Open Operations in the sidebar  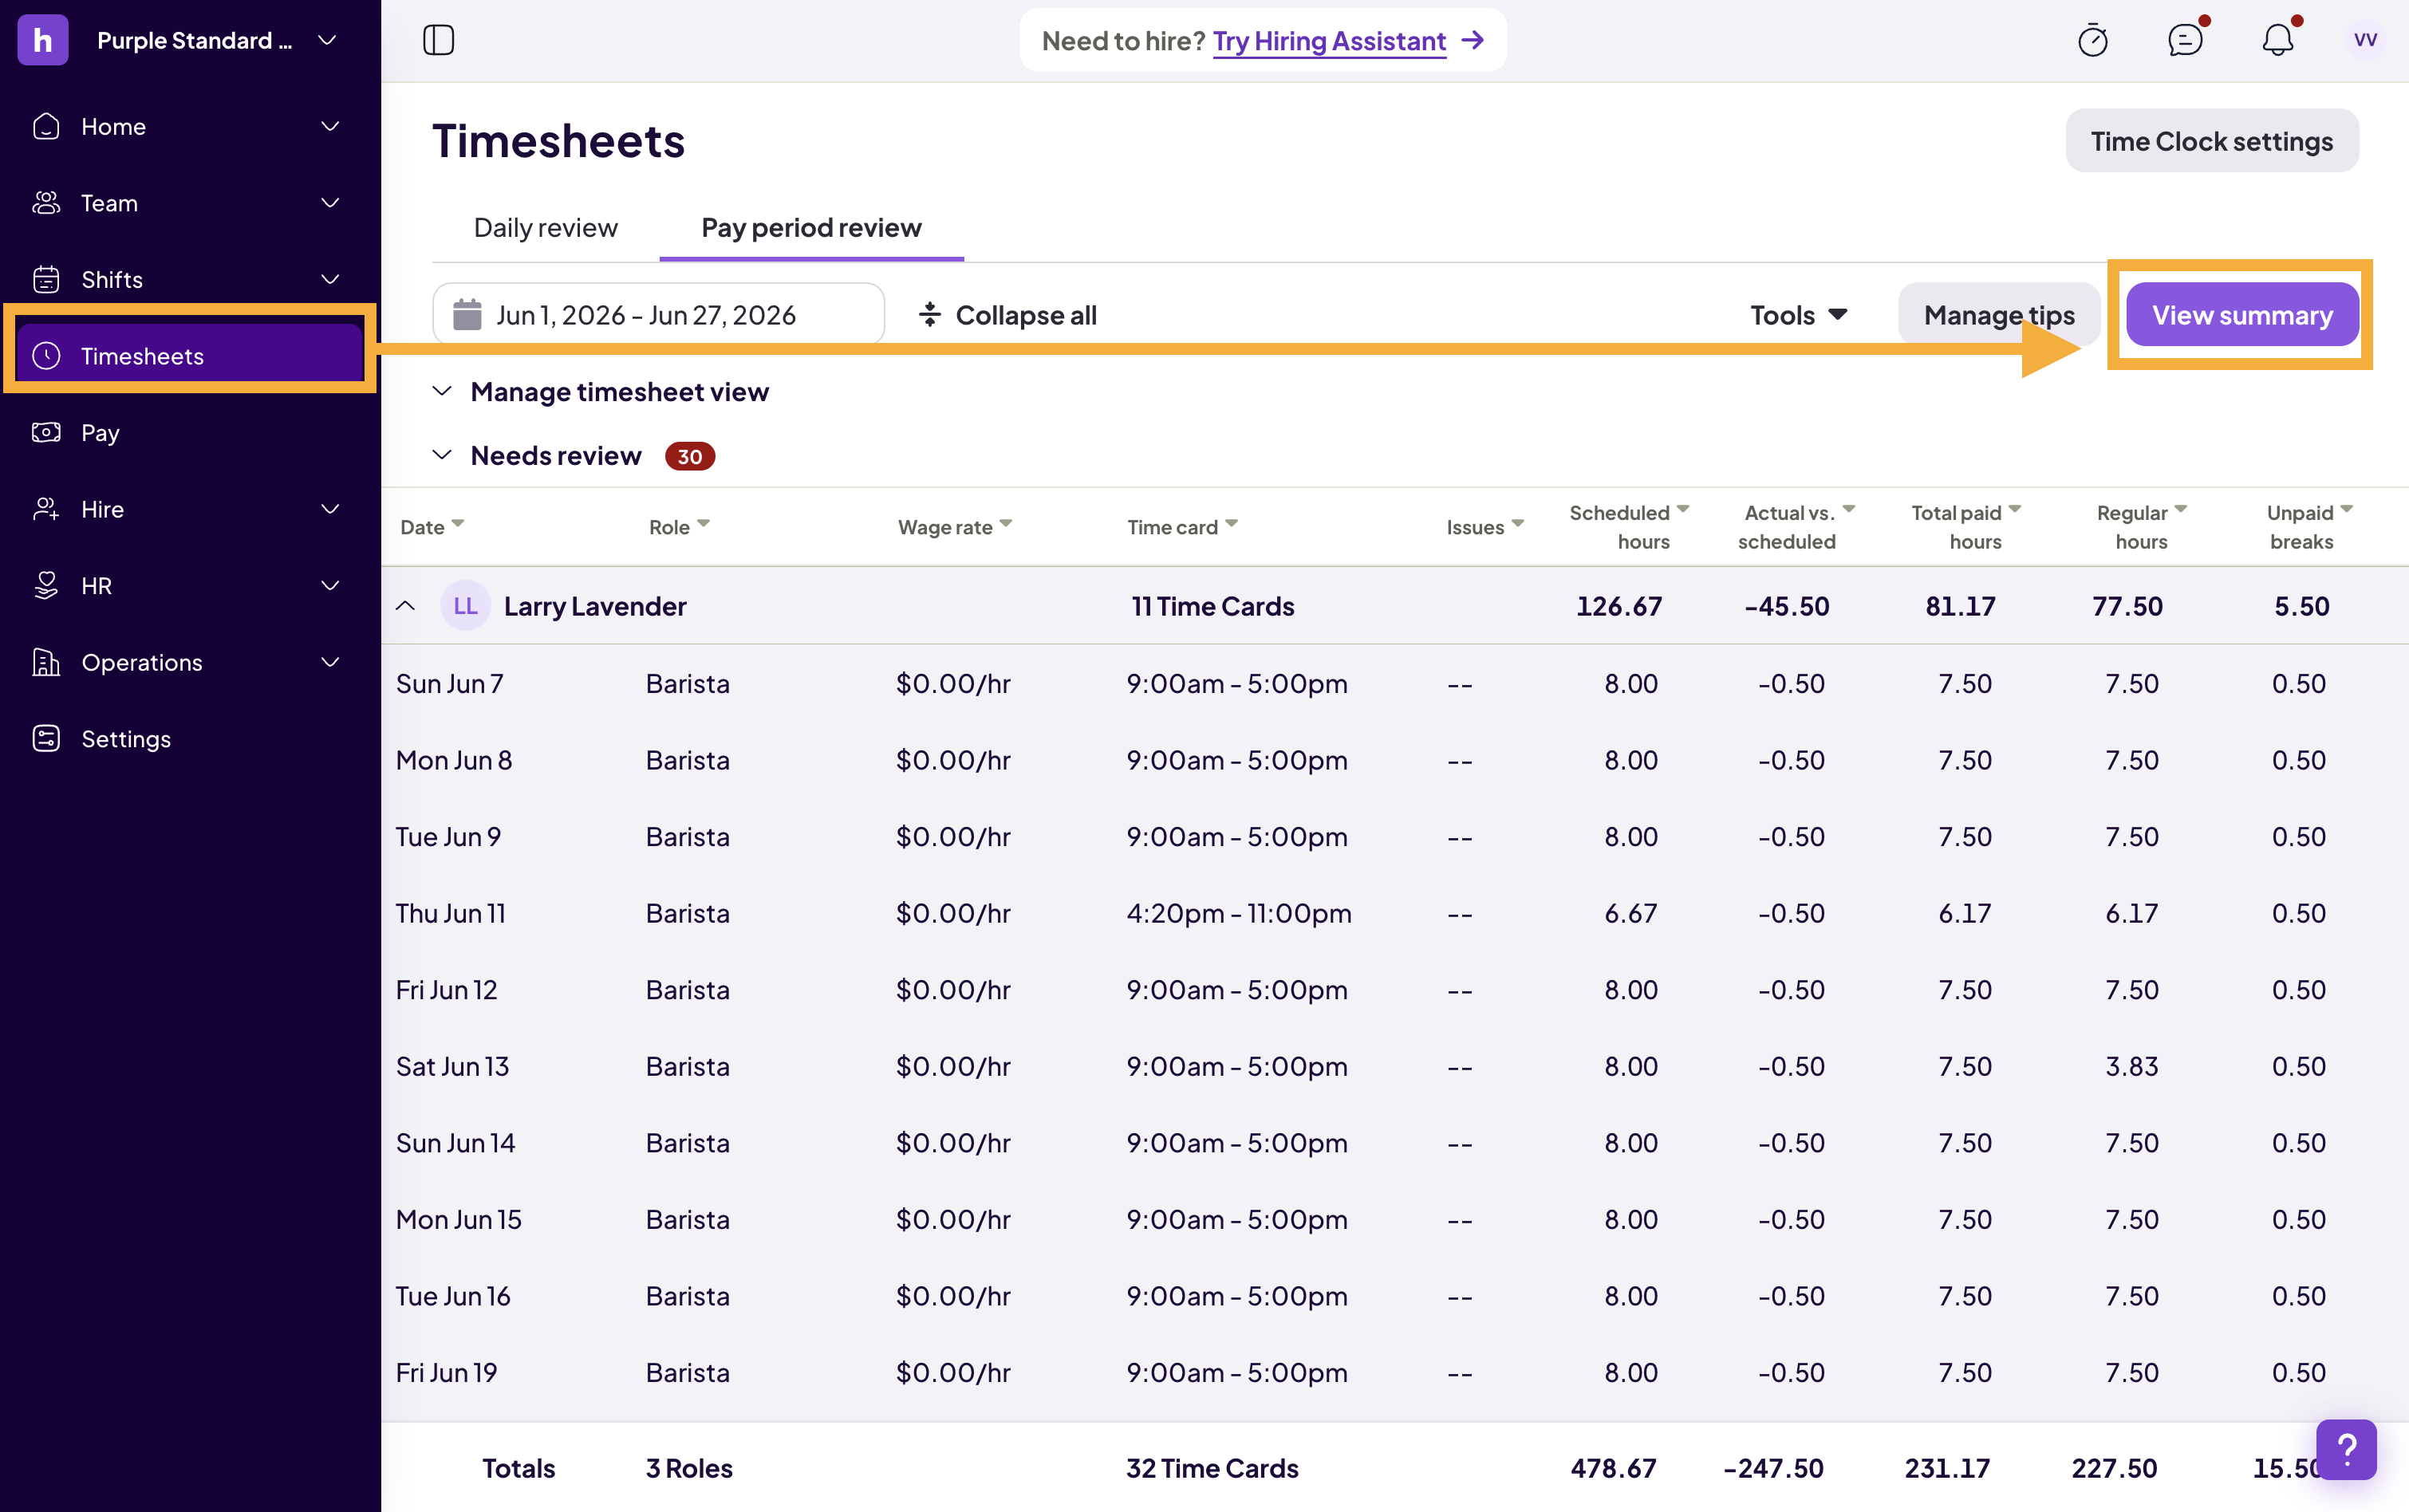coord(190,662)
